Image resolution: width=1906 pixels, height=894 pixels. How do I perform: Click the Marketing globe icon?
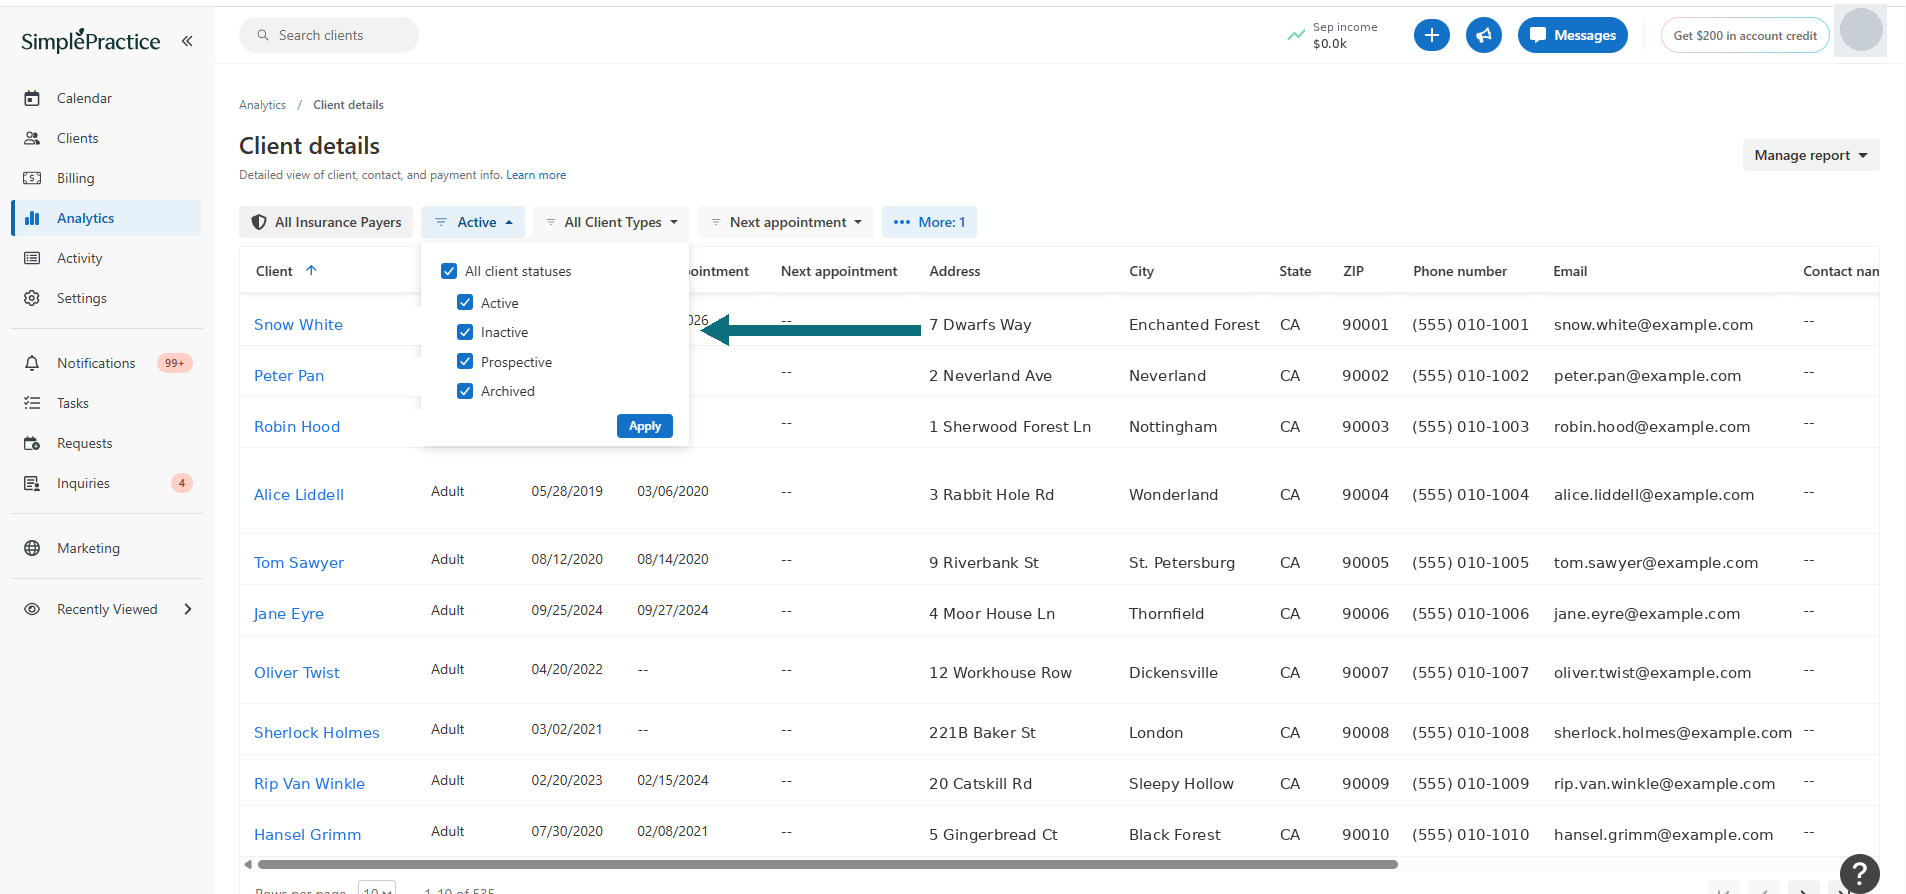(x=32, y=548)
